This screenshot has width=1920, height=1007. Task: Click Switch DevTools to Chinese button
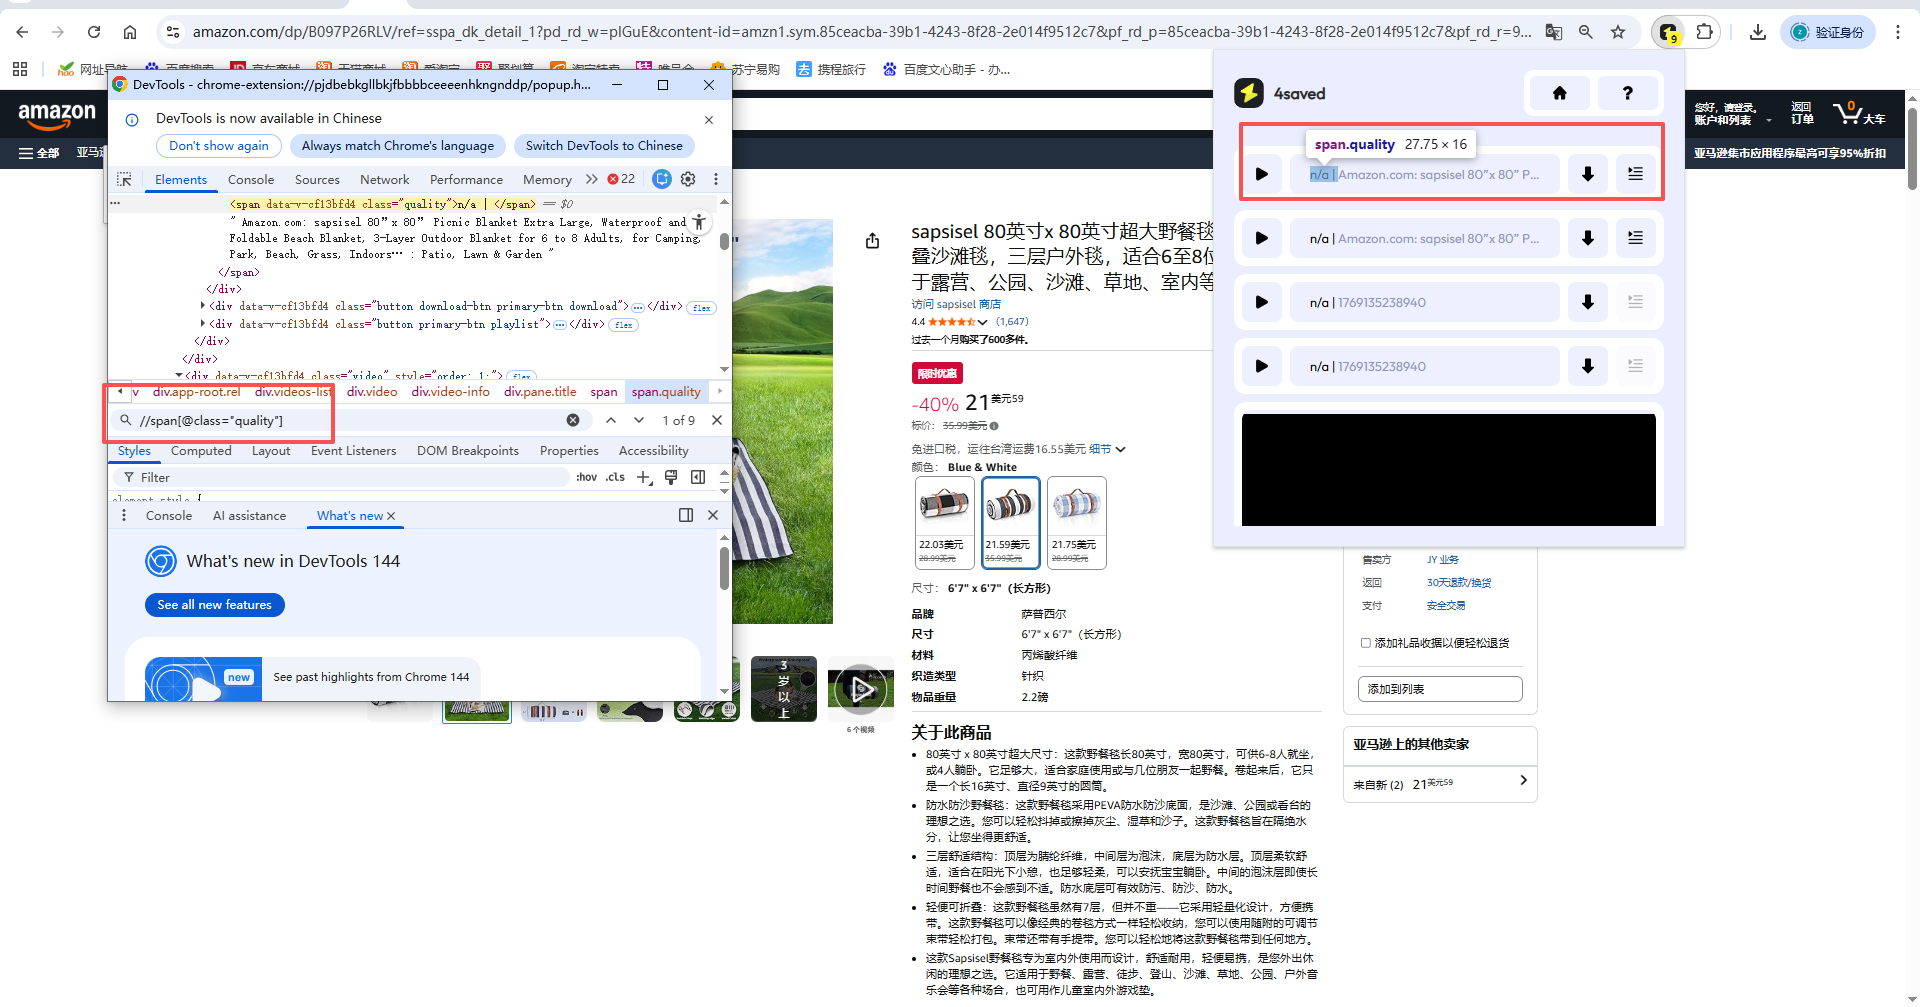tap(604, 145)
